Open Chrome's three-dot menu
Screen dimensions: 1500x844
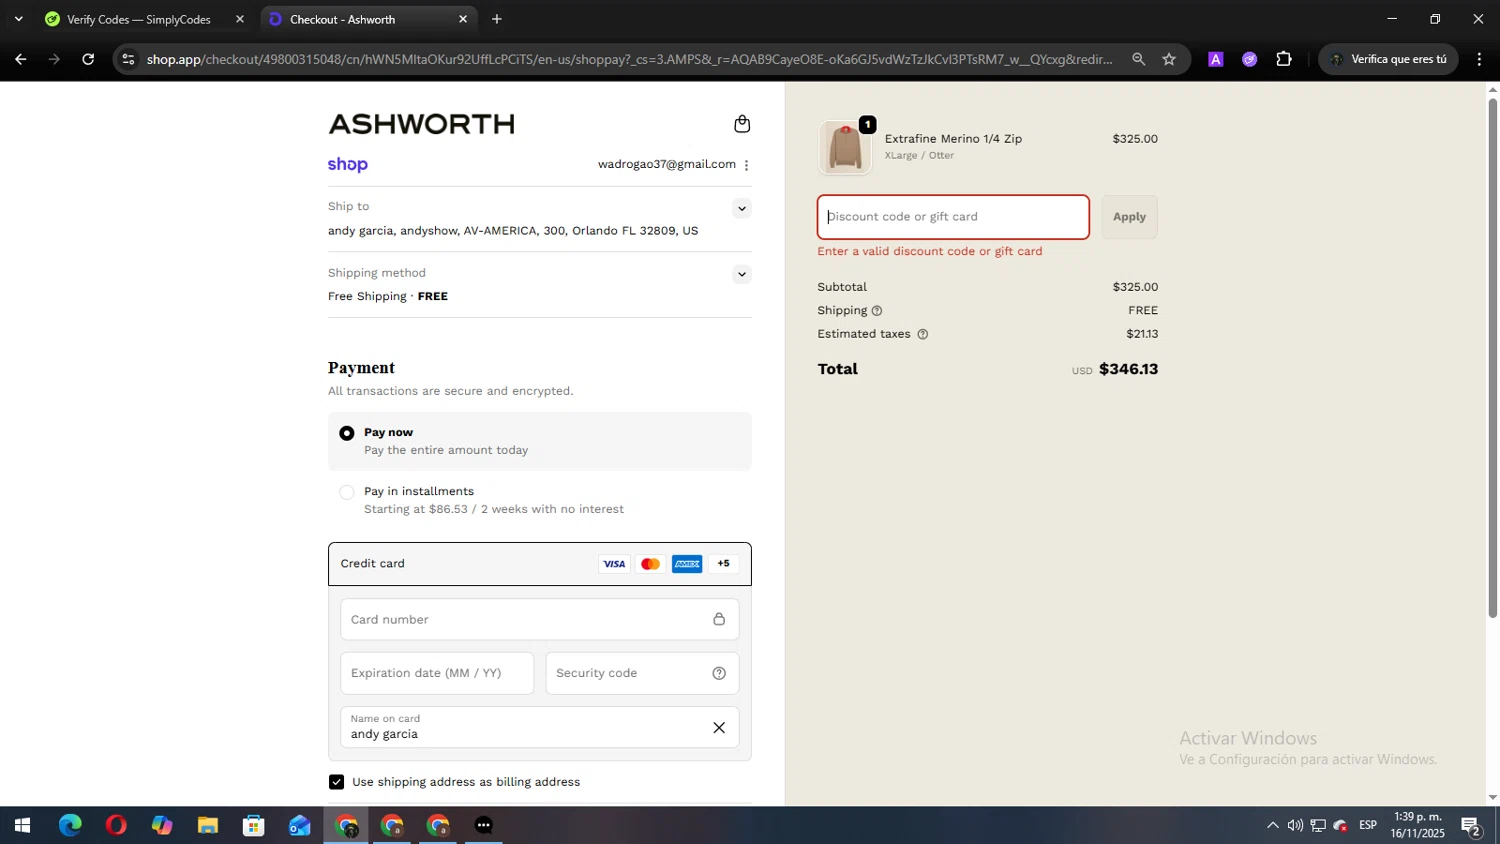pos(1479,59)
